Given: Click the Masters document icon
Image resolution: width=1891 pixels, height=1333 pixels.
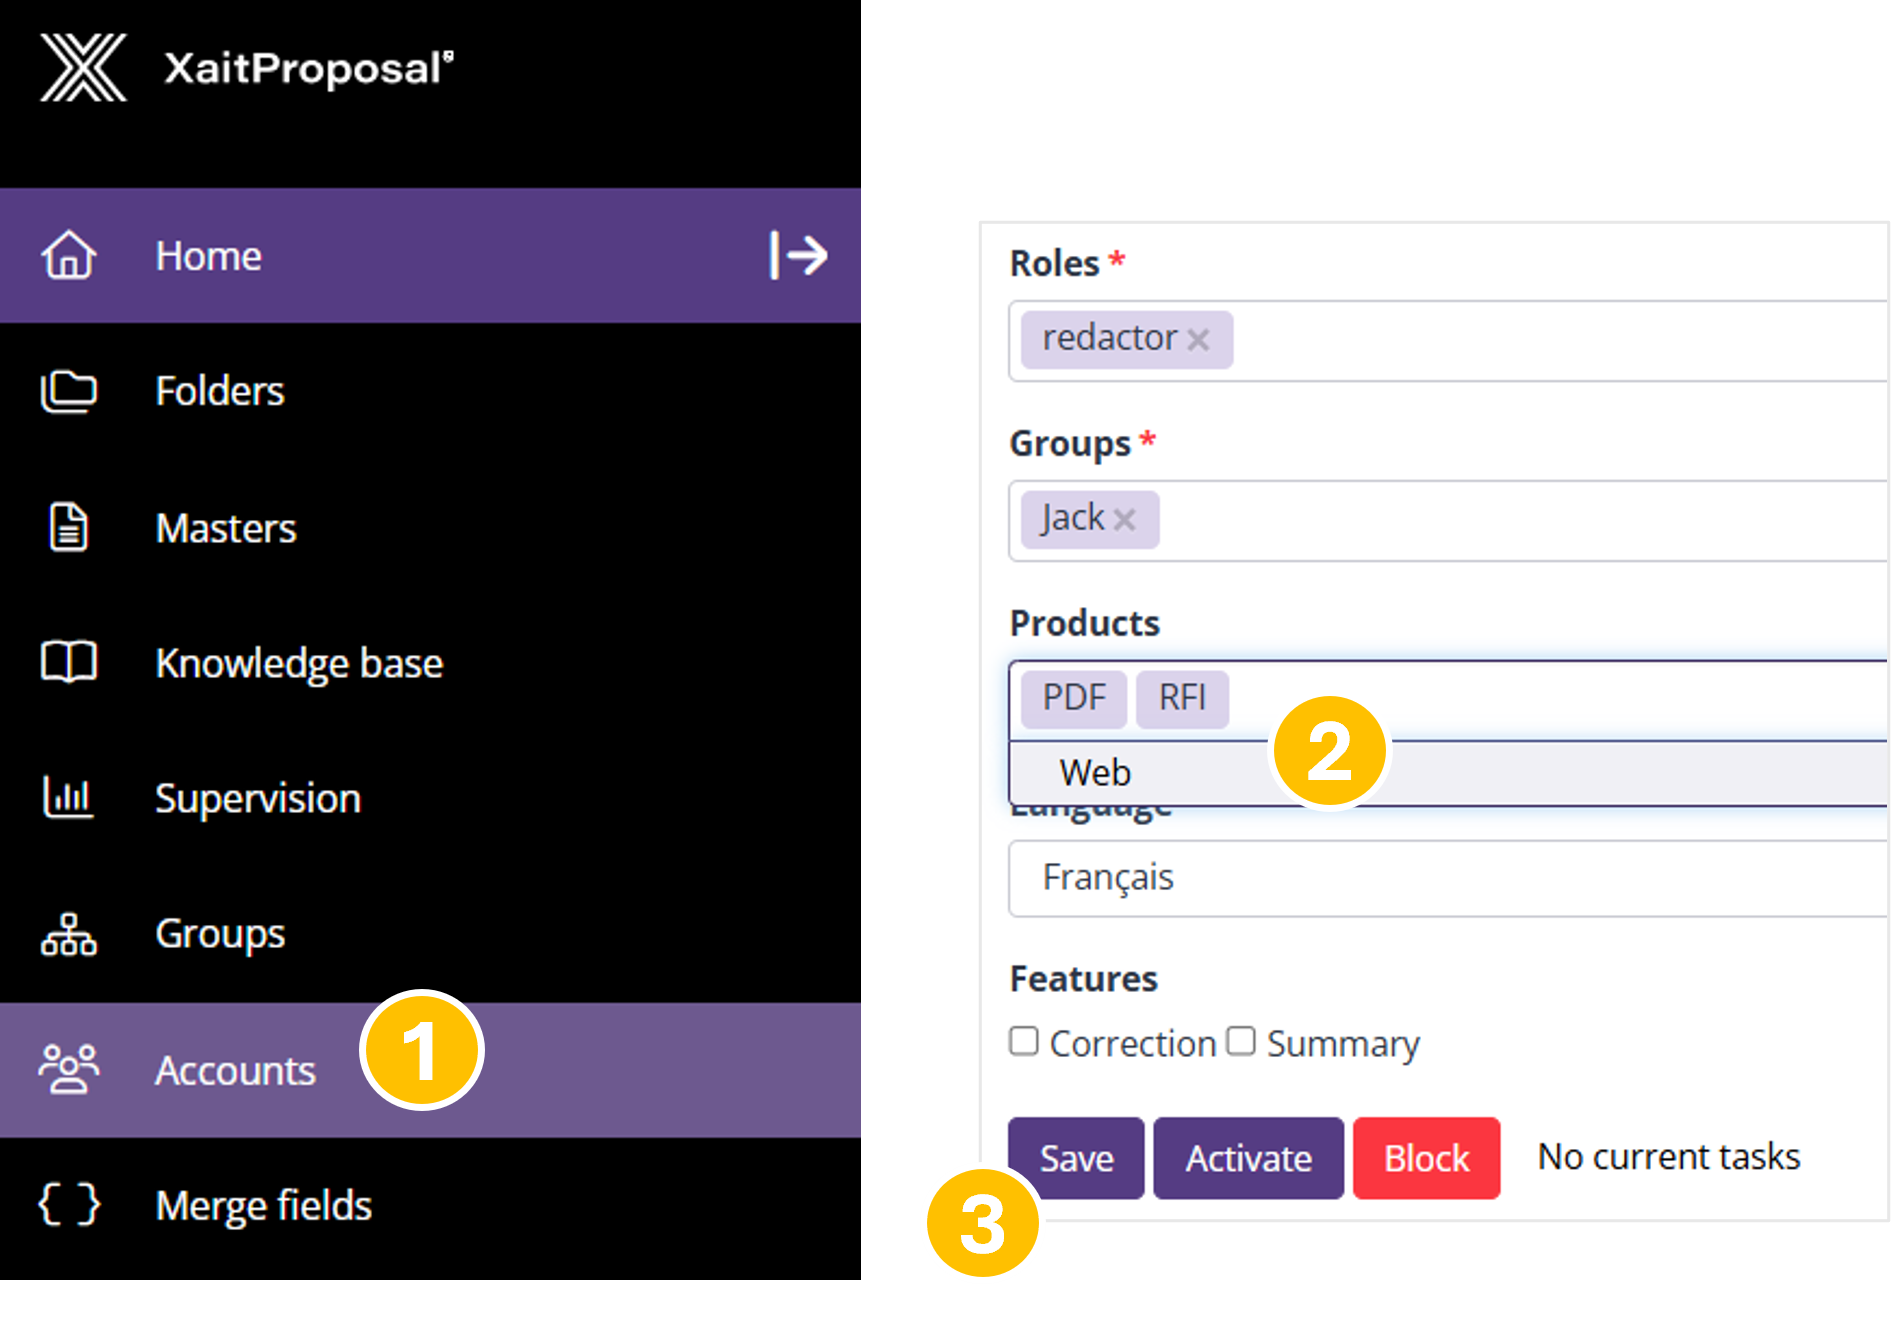Looking at the screenshot, I should click(x=68, y=528).
